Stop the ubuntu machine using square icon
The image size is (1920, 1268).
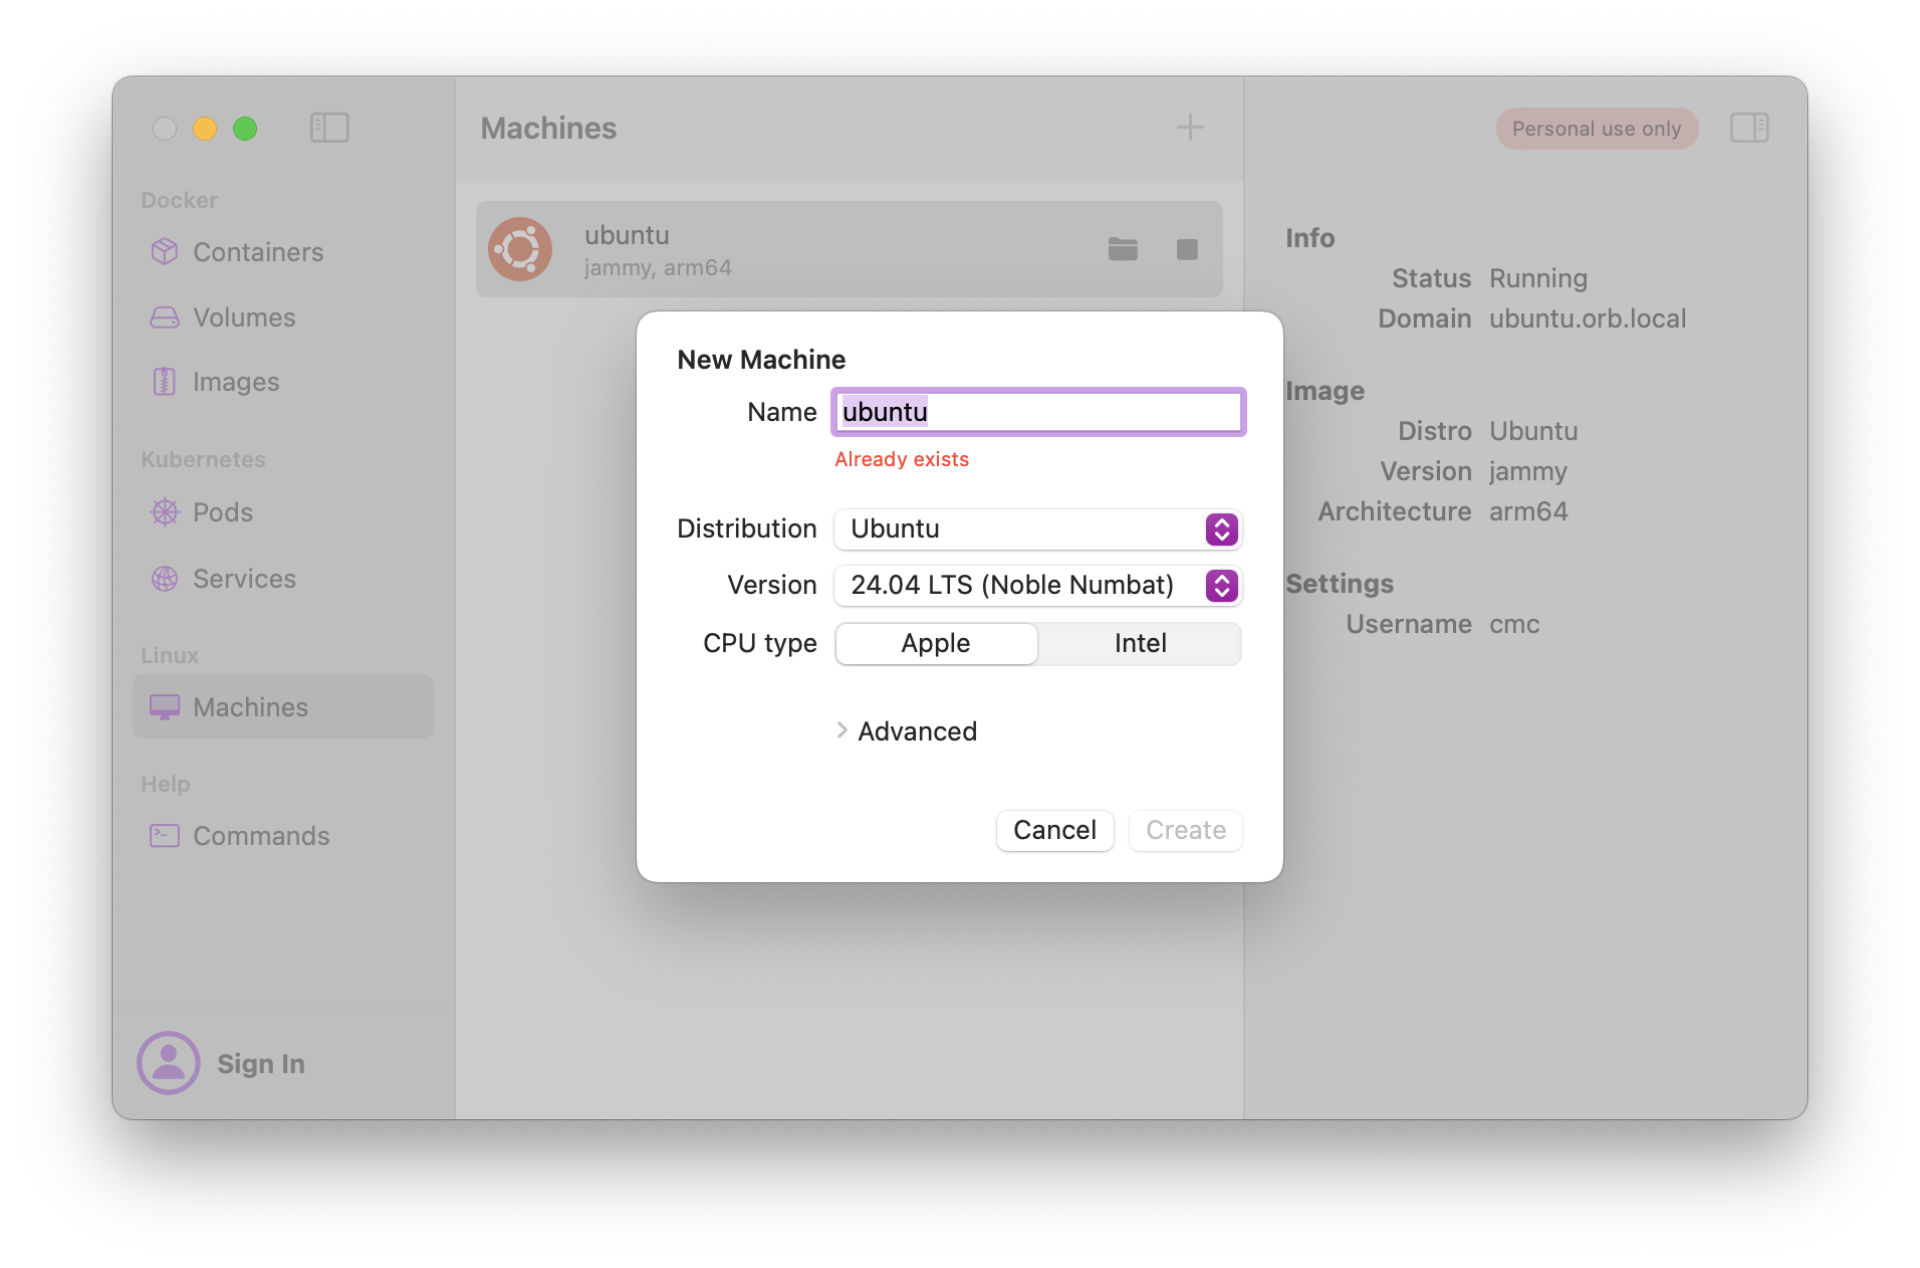[x=1188, y=249]
